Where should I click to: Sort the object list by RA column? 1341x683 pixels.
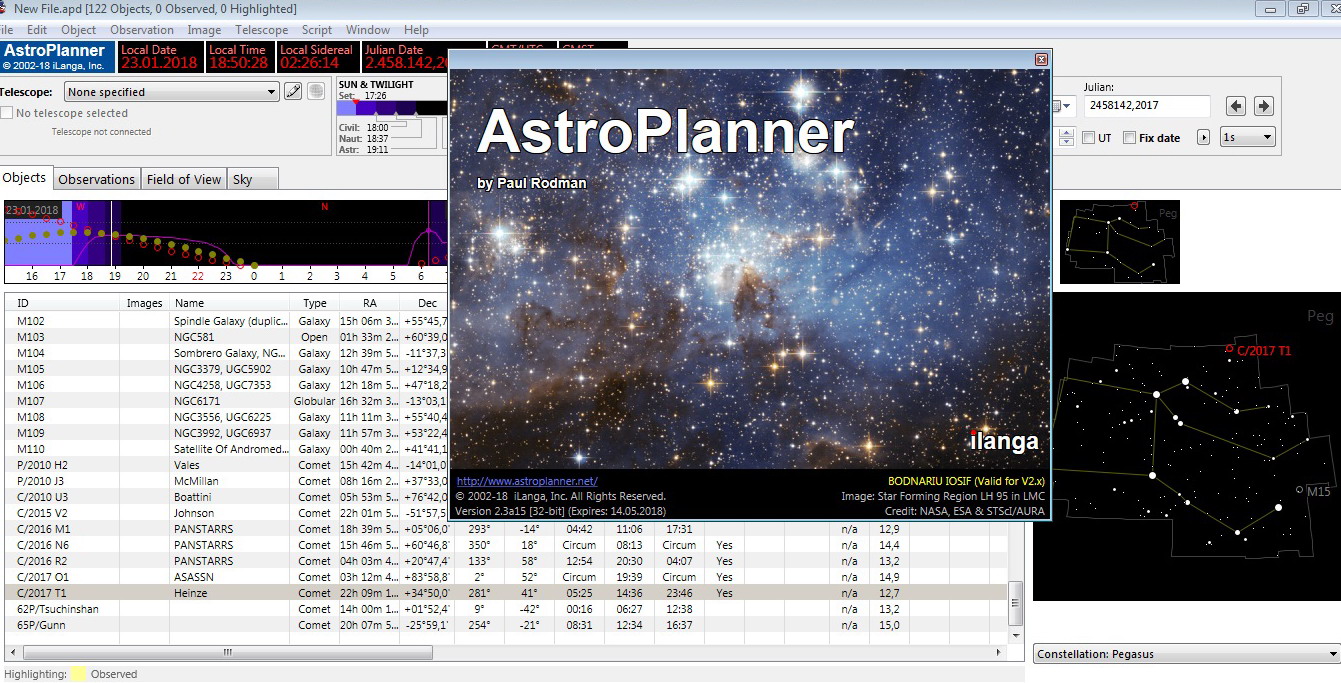(x=370, y=303)
